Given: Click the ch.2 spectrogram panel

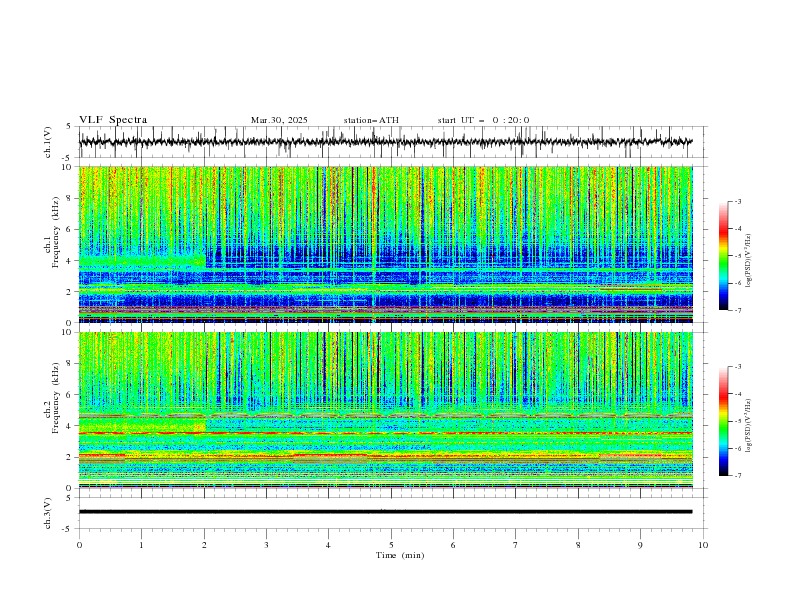Looking at the screenshot, I should (x=386, y=410).
